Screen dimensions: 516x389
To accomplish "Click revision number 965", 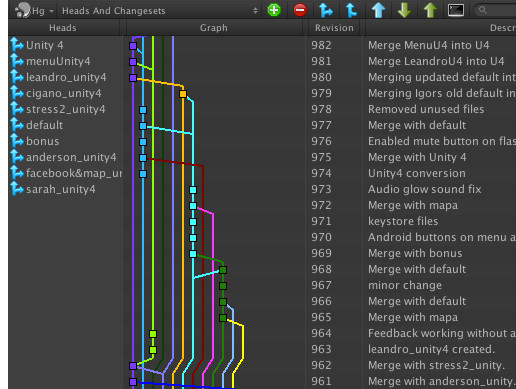I will pyautogui.click(x=321, y=317).
